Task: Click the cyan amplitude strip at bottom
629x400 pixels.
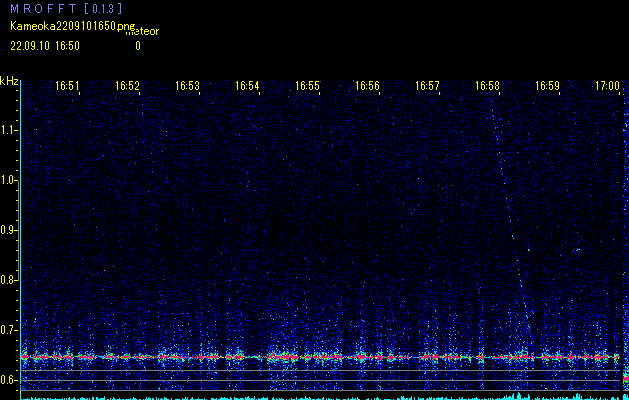Action: click(321, 397)
